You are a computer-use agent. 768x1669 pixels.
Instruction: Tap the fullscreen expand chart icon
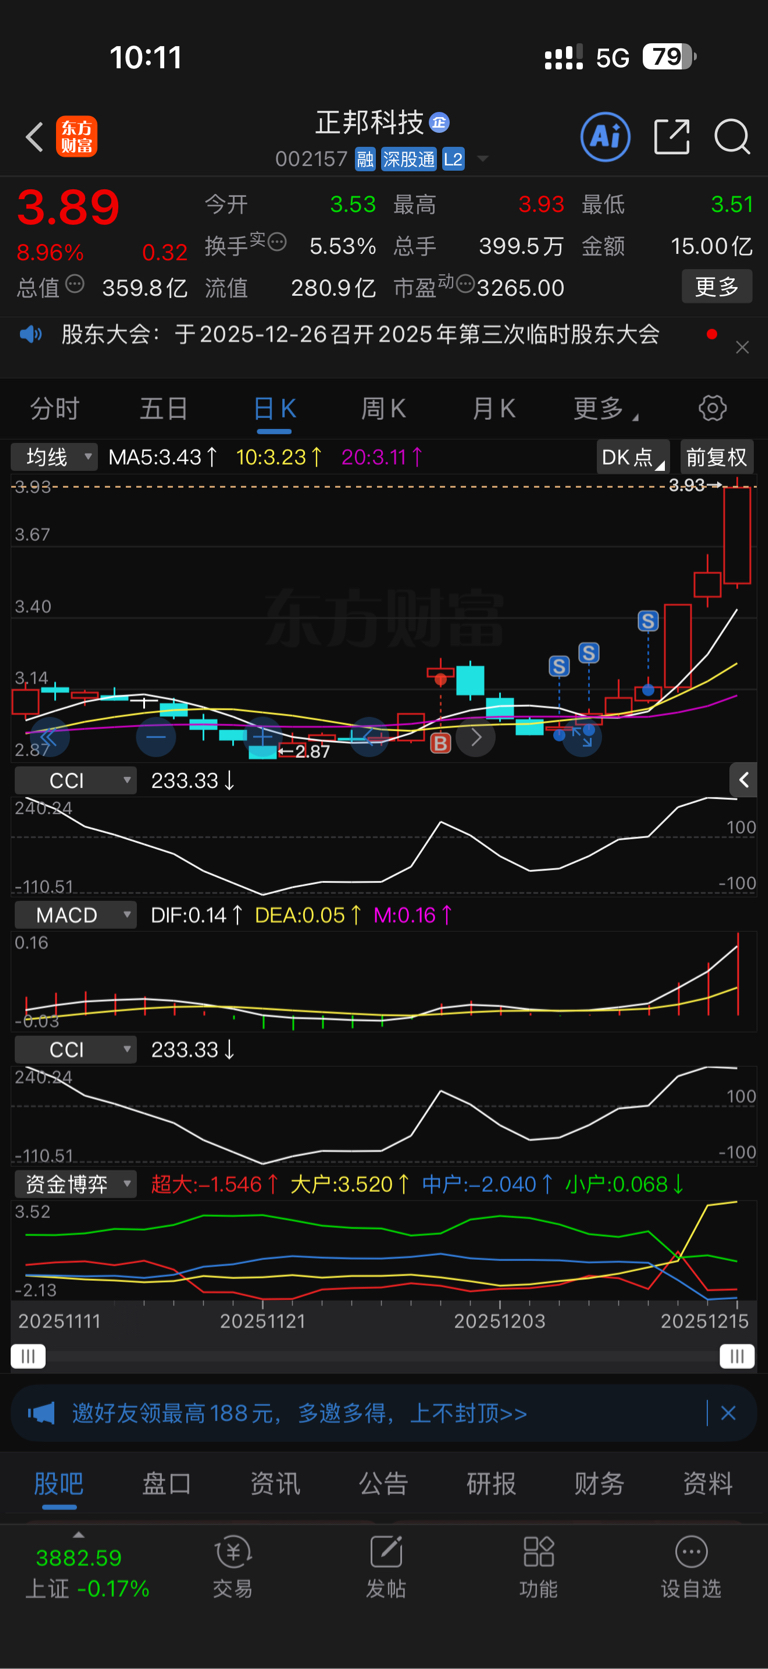(x=582, y=738)
